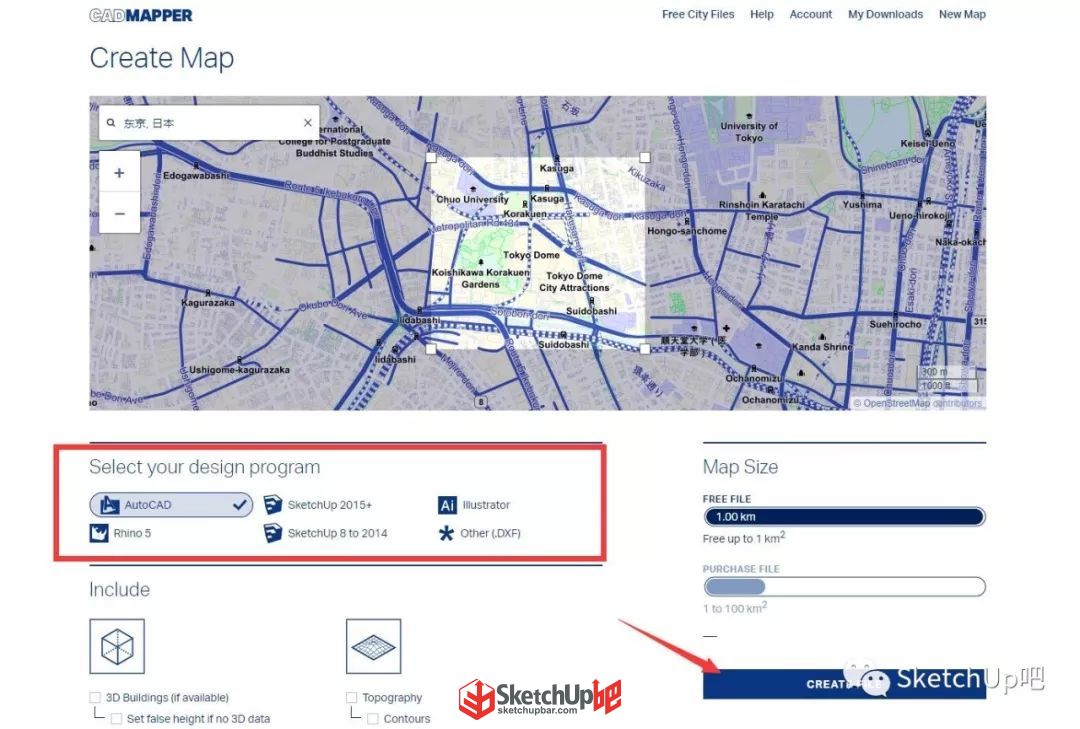Click the asterisk Other DXF icon
1080x729 pixels.
446,533
